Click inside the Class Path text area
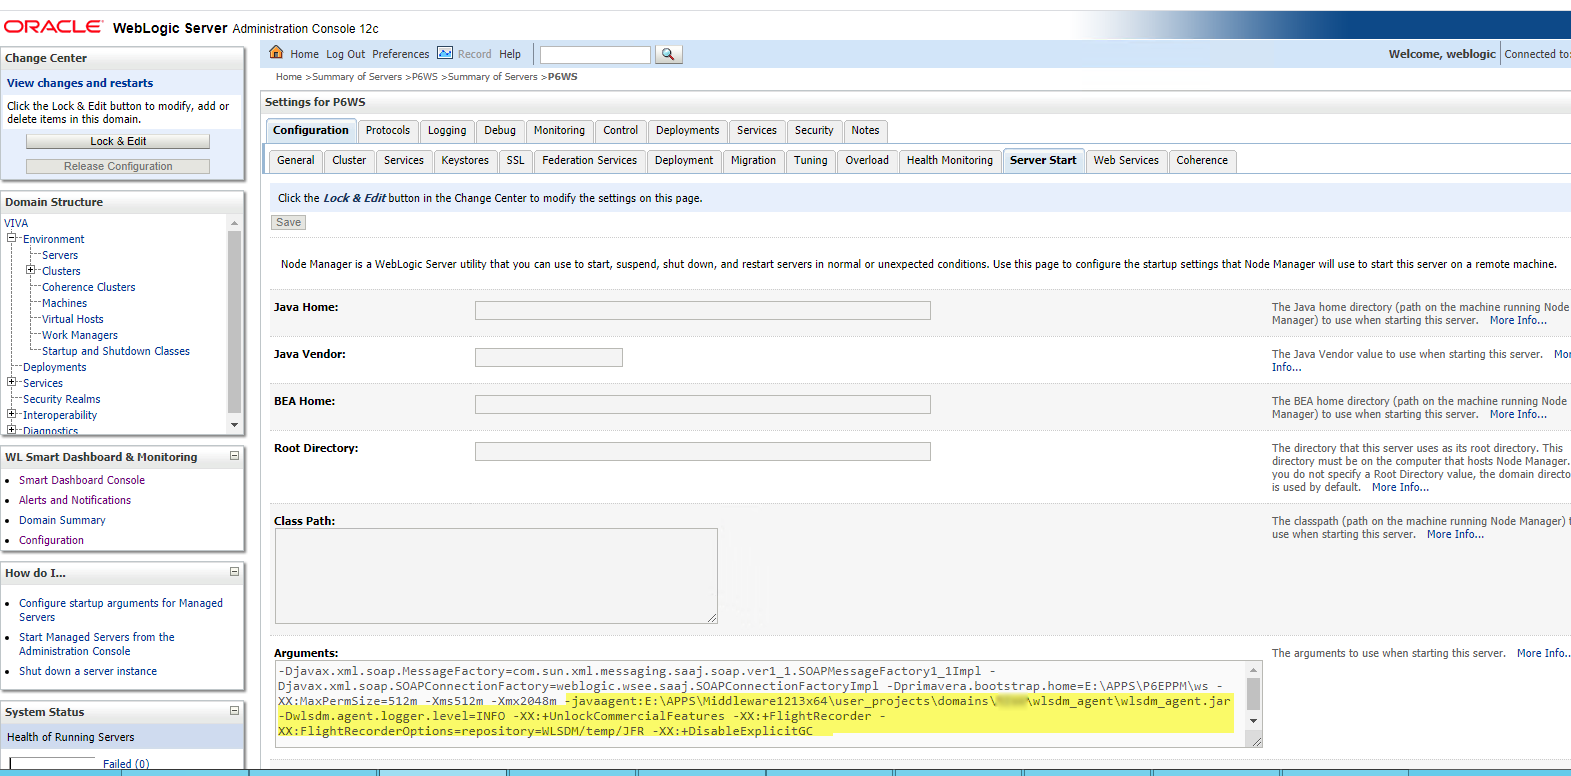Image resolution: width=1571 pixels, height=776 pixels. tap(496, 576)
